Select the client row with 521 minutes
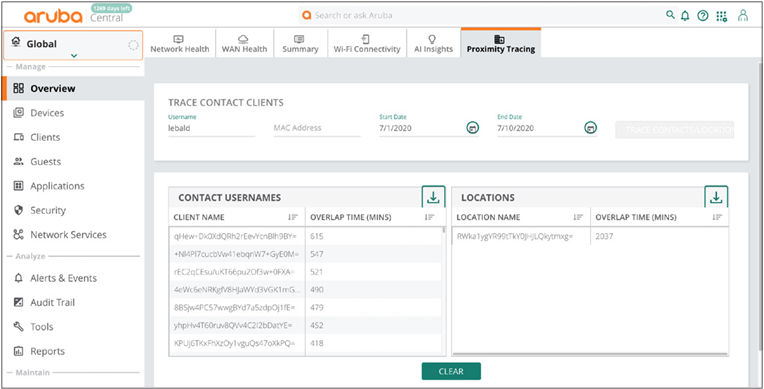The image size is (764, 389). click(306, 272)
